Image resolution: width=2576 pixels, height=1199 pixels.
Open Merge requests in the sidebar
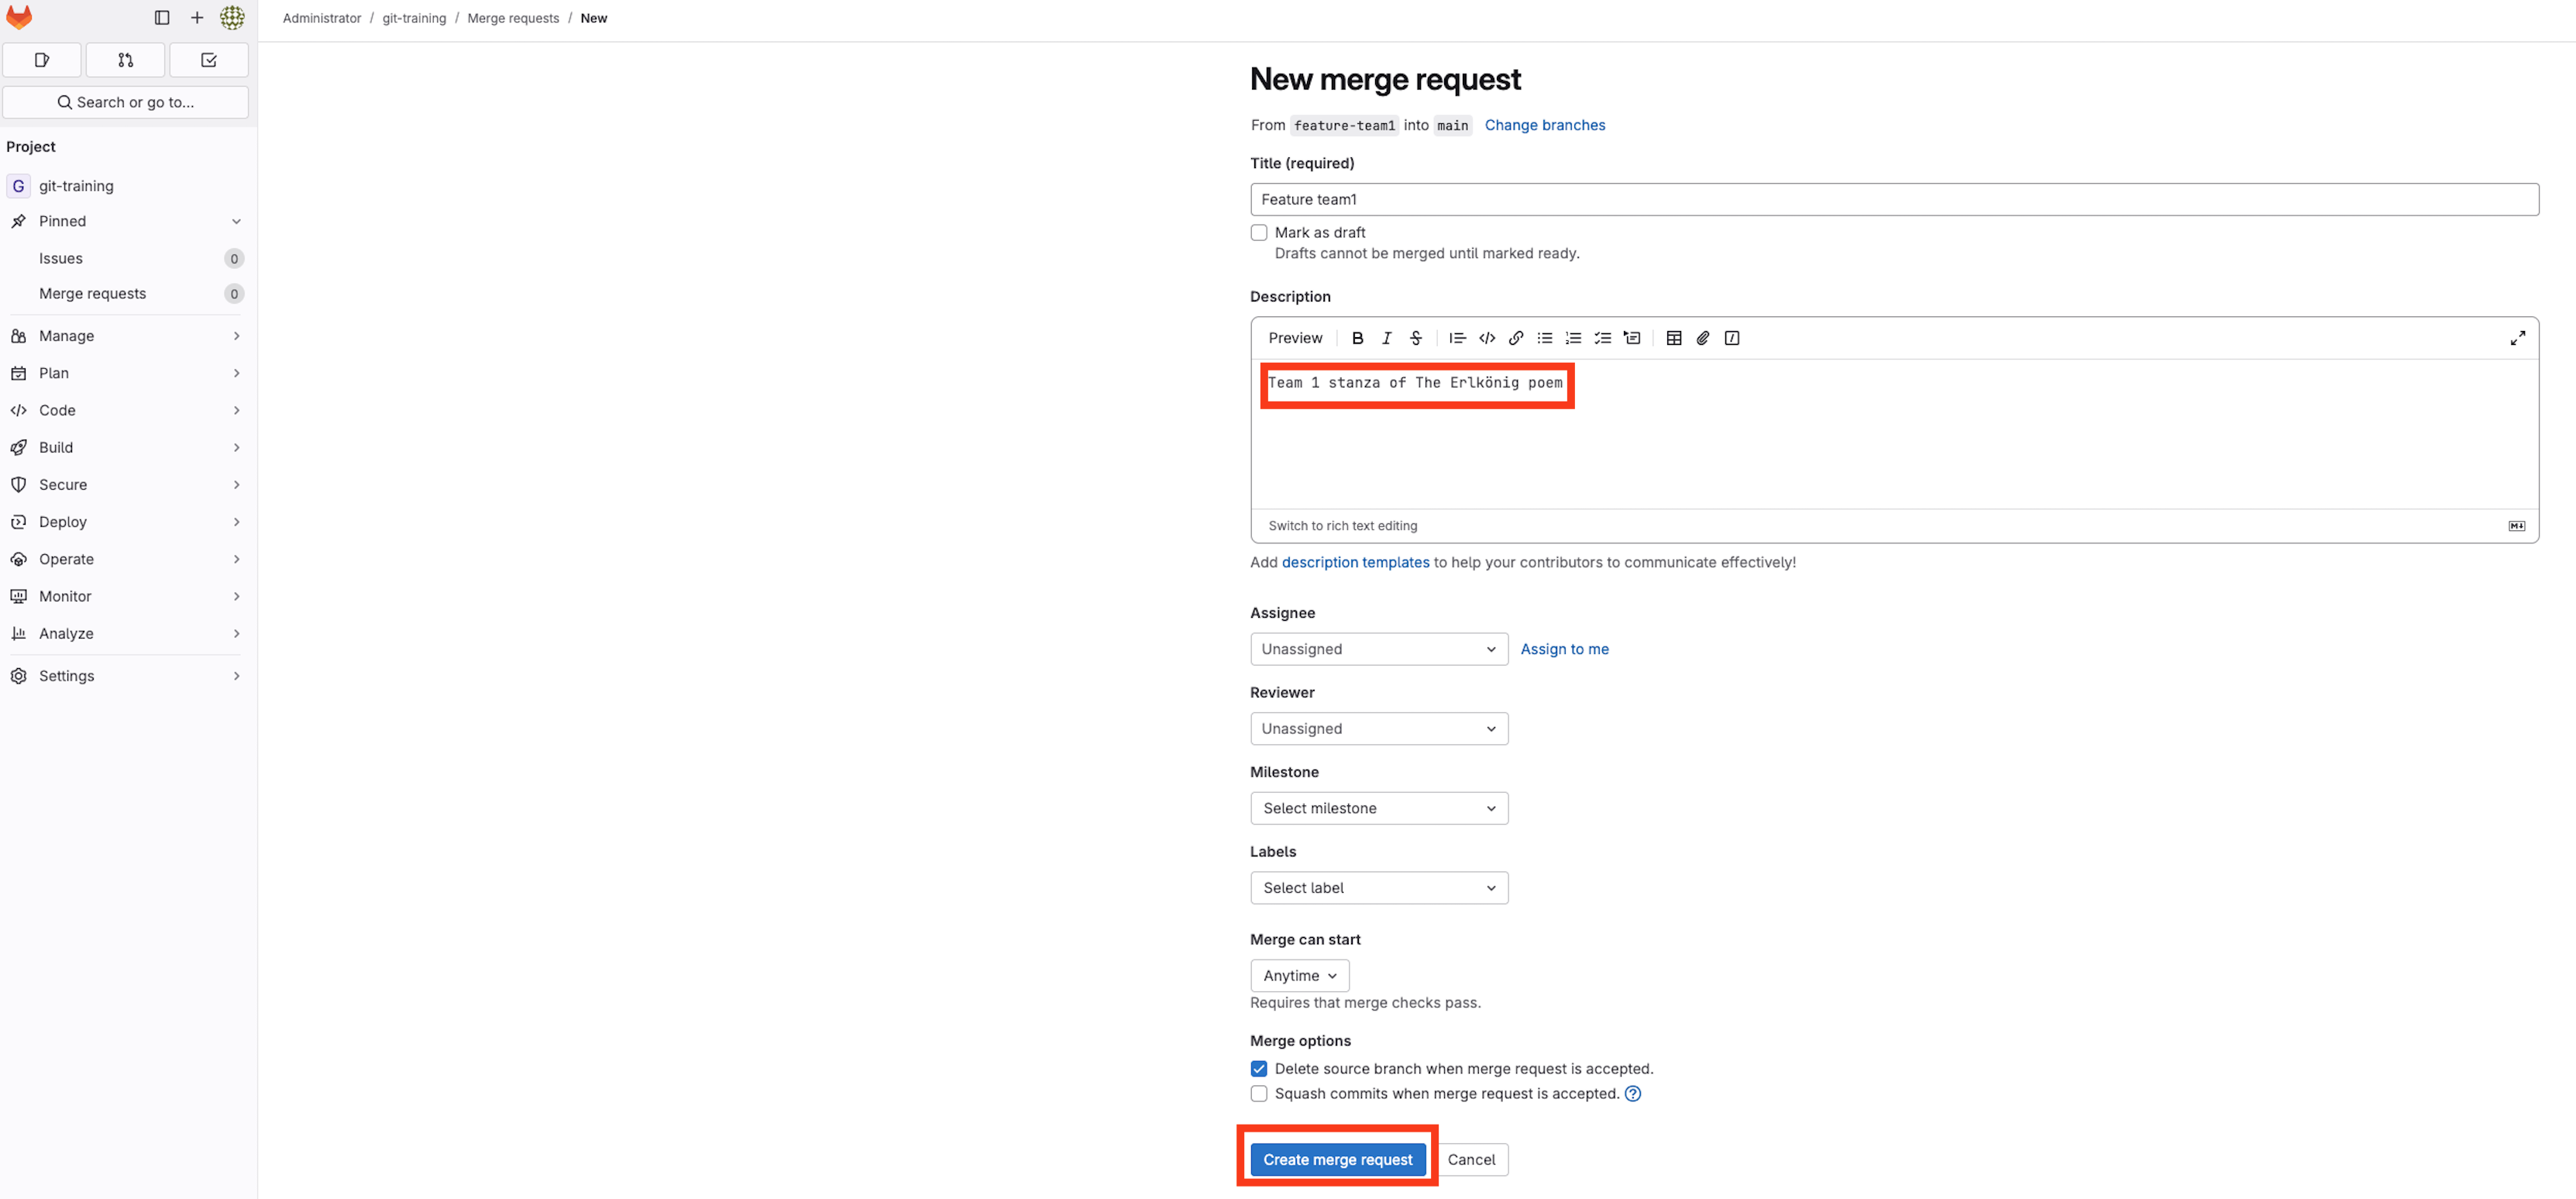(x=93, y=293)
